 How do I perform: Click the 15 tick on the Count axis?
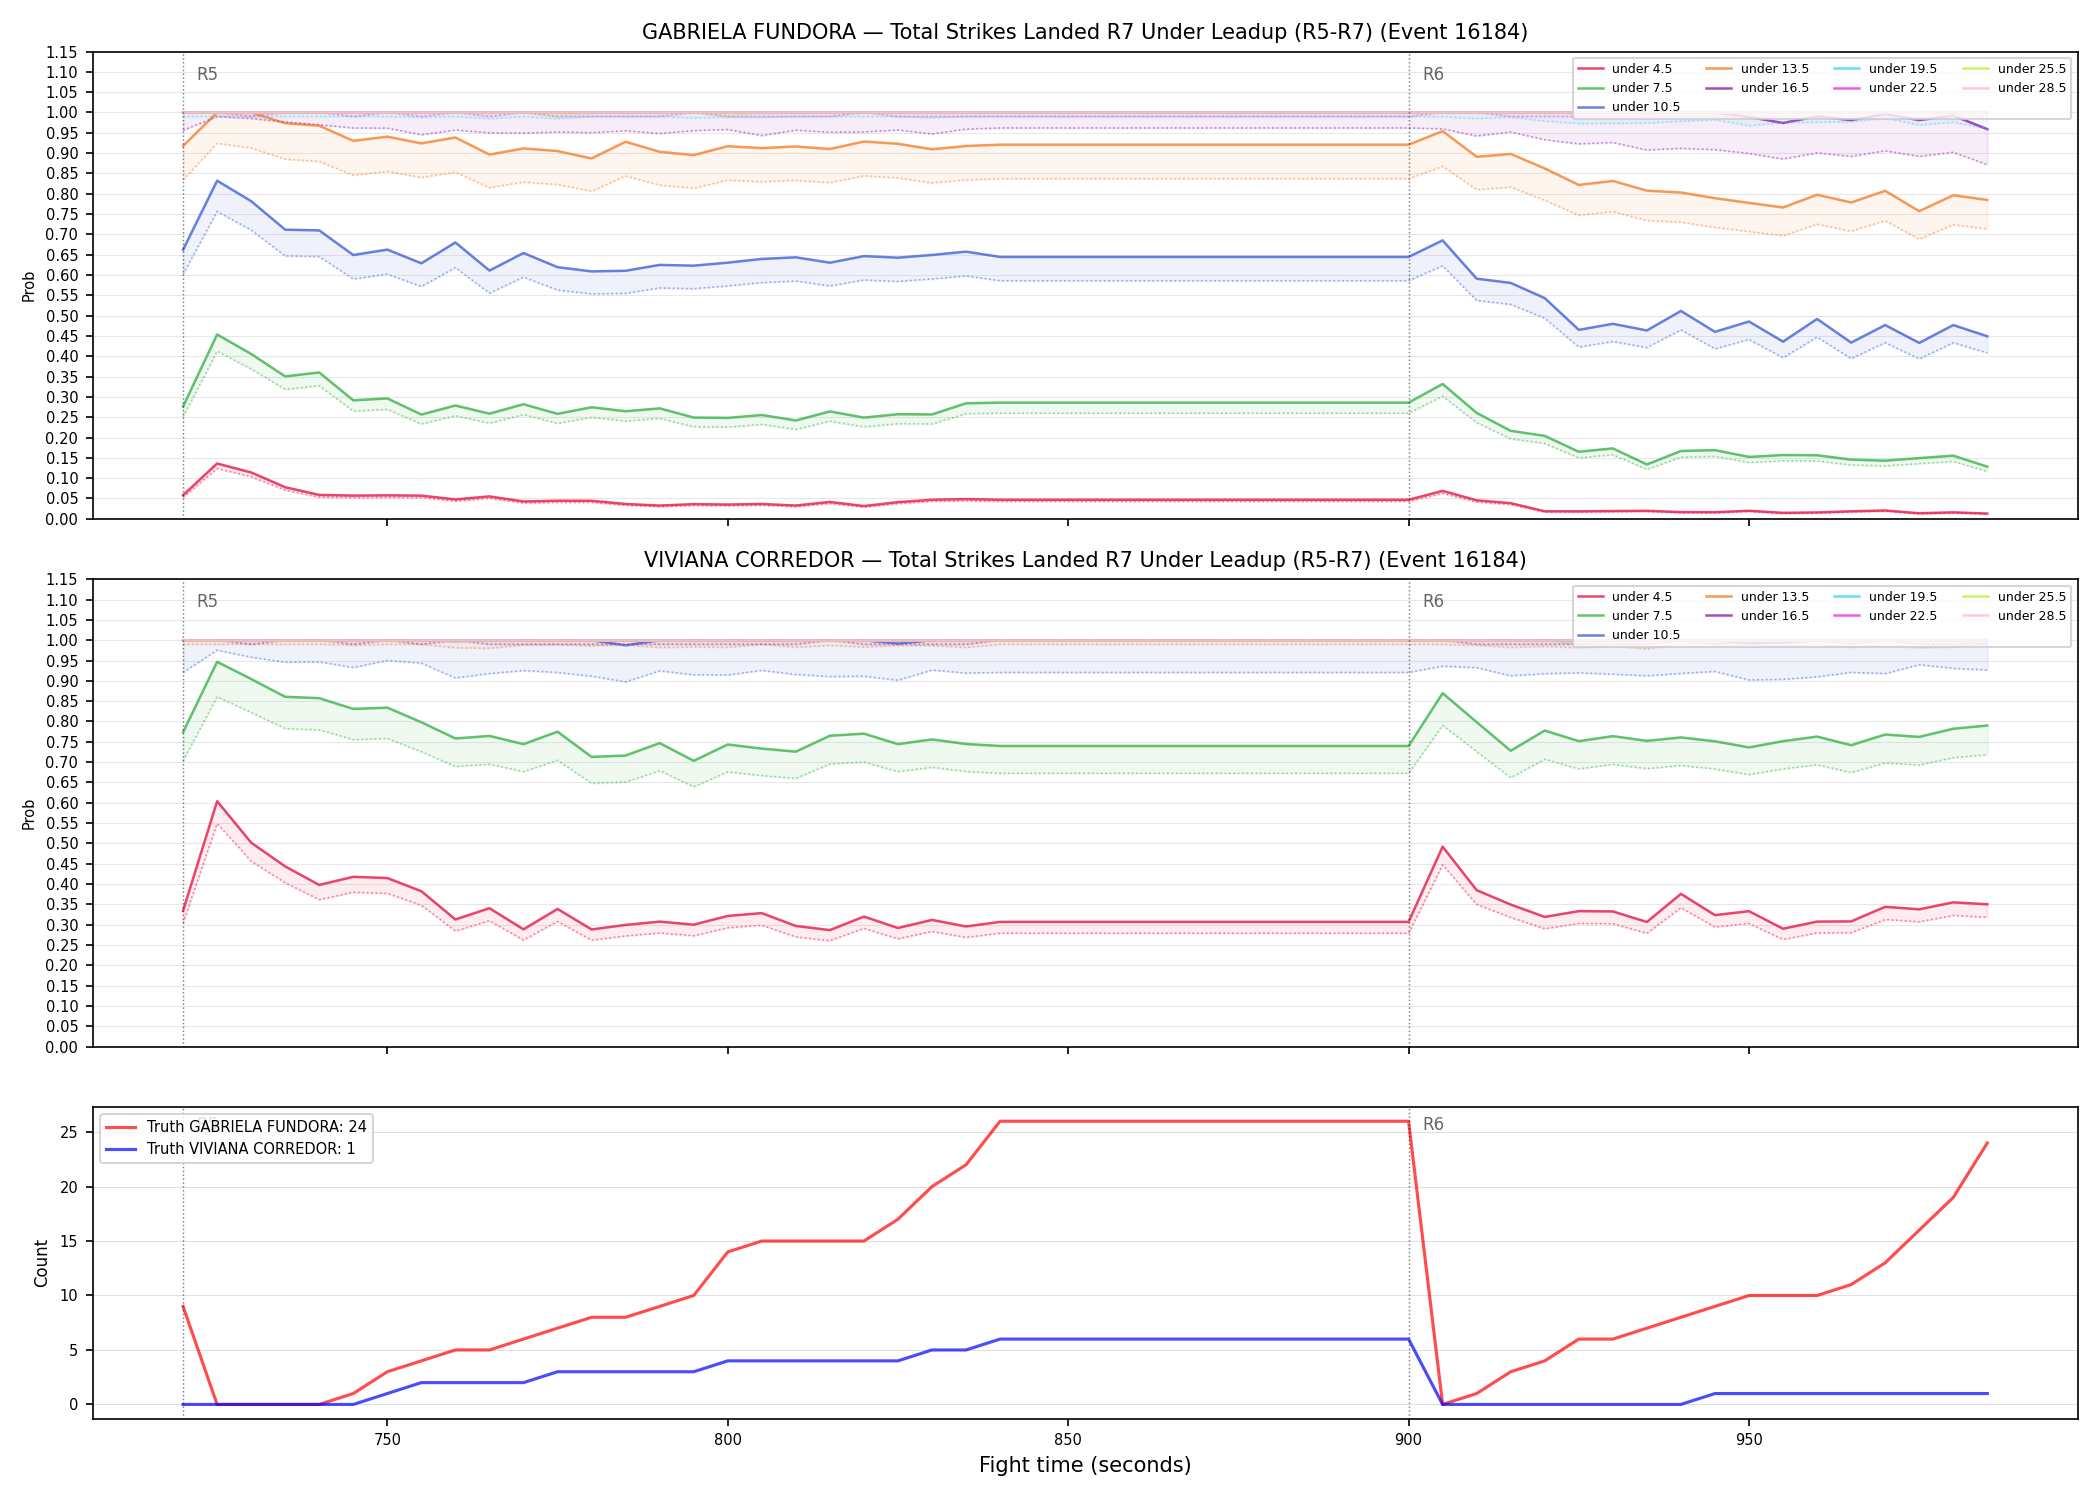click(x=68, y=1242)
